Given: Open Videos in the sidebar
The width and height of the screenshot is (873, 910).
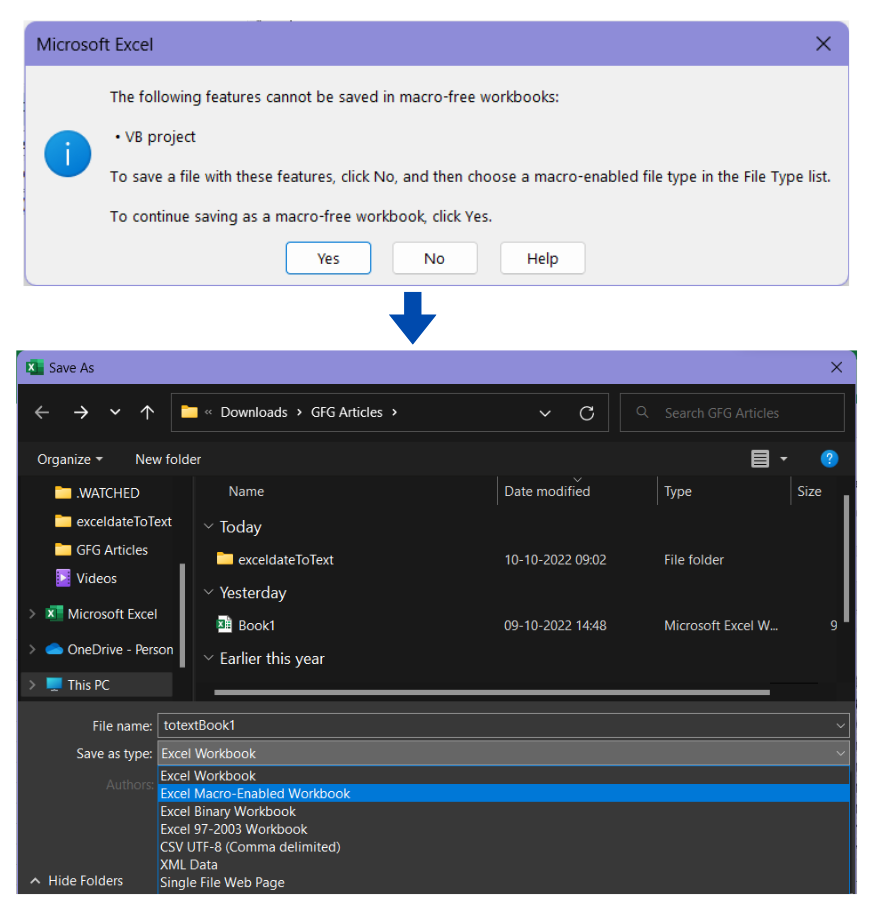Looking at the screenshot, I should click(x=86, y=579).
